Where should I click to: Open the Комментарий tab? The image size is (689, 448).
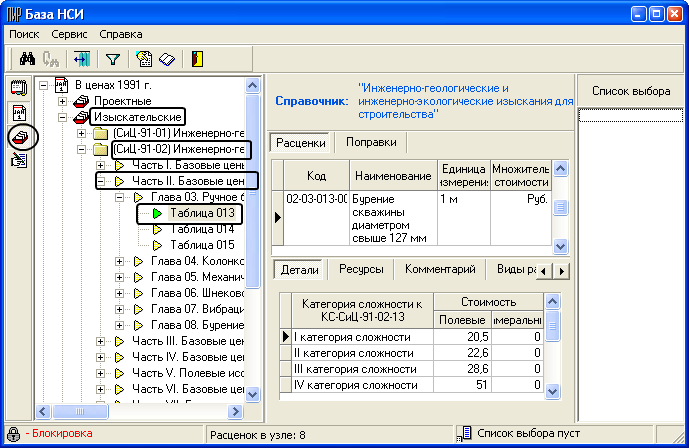click(x=438, y=269)
